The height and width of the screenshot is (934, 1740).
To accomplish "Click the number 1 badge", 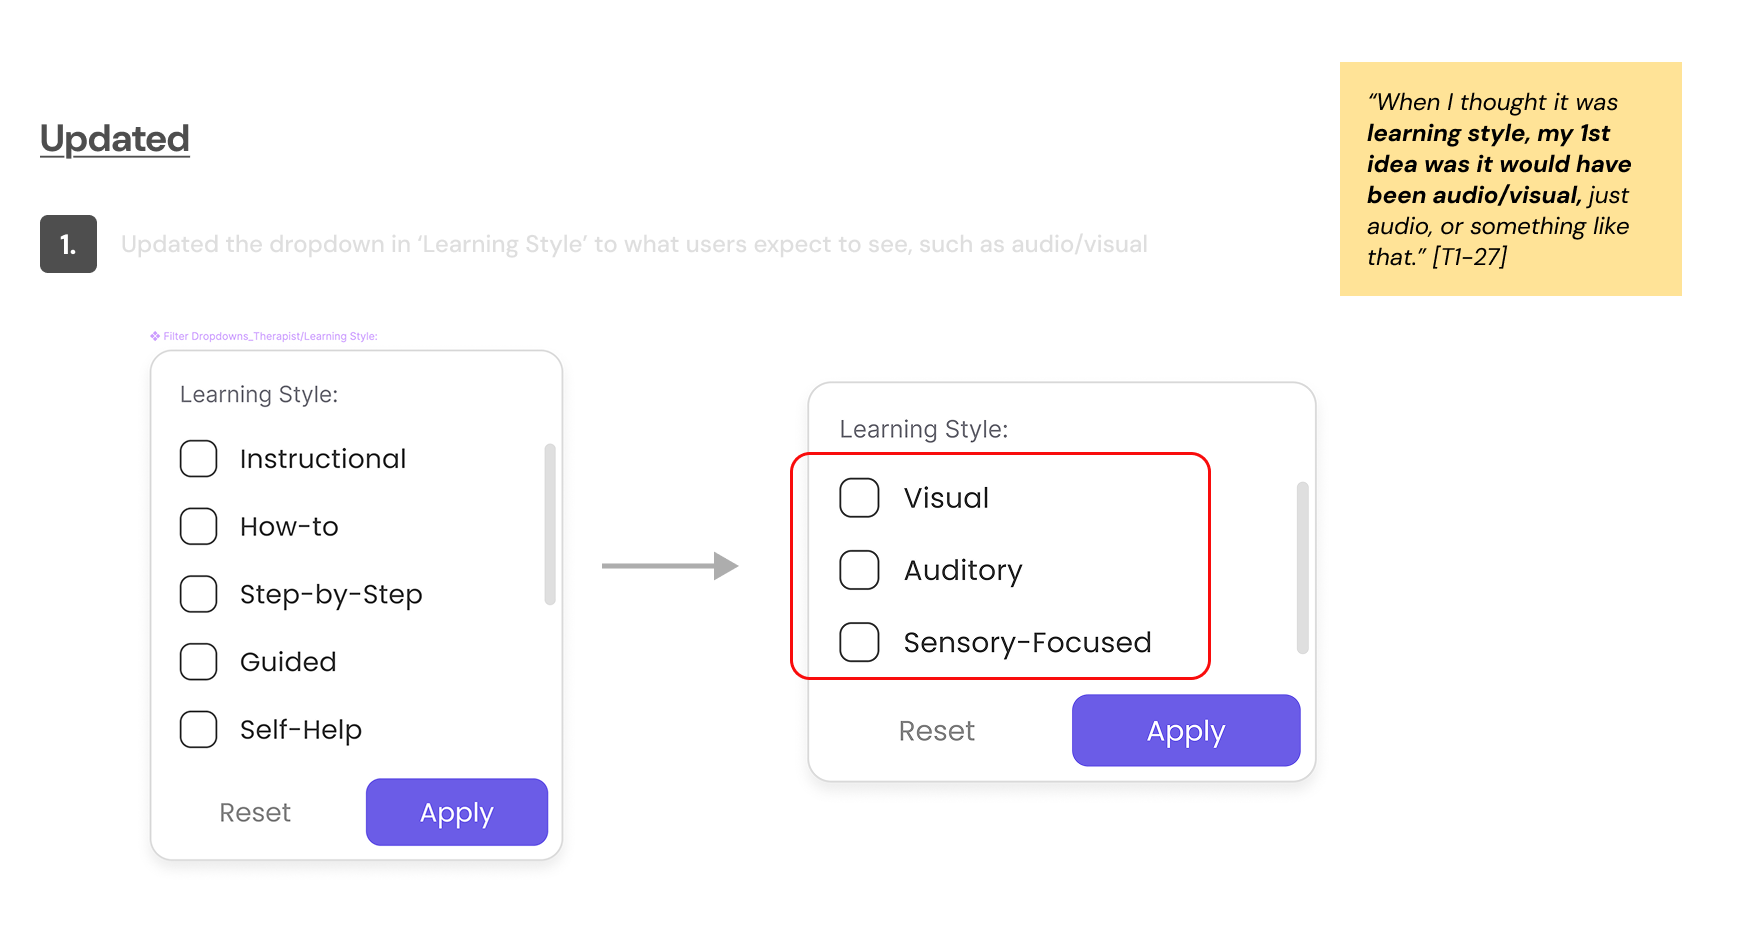I will (68, 244).
